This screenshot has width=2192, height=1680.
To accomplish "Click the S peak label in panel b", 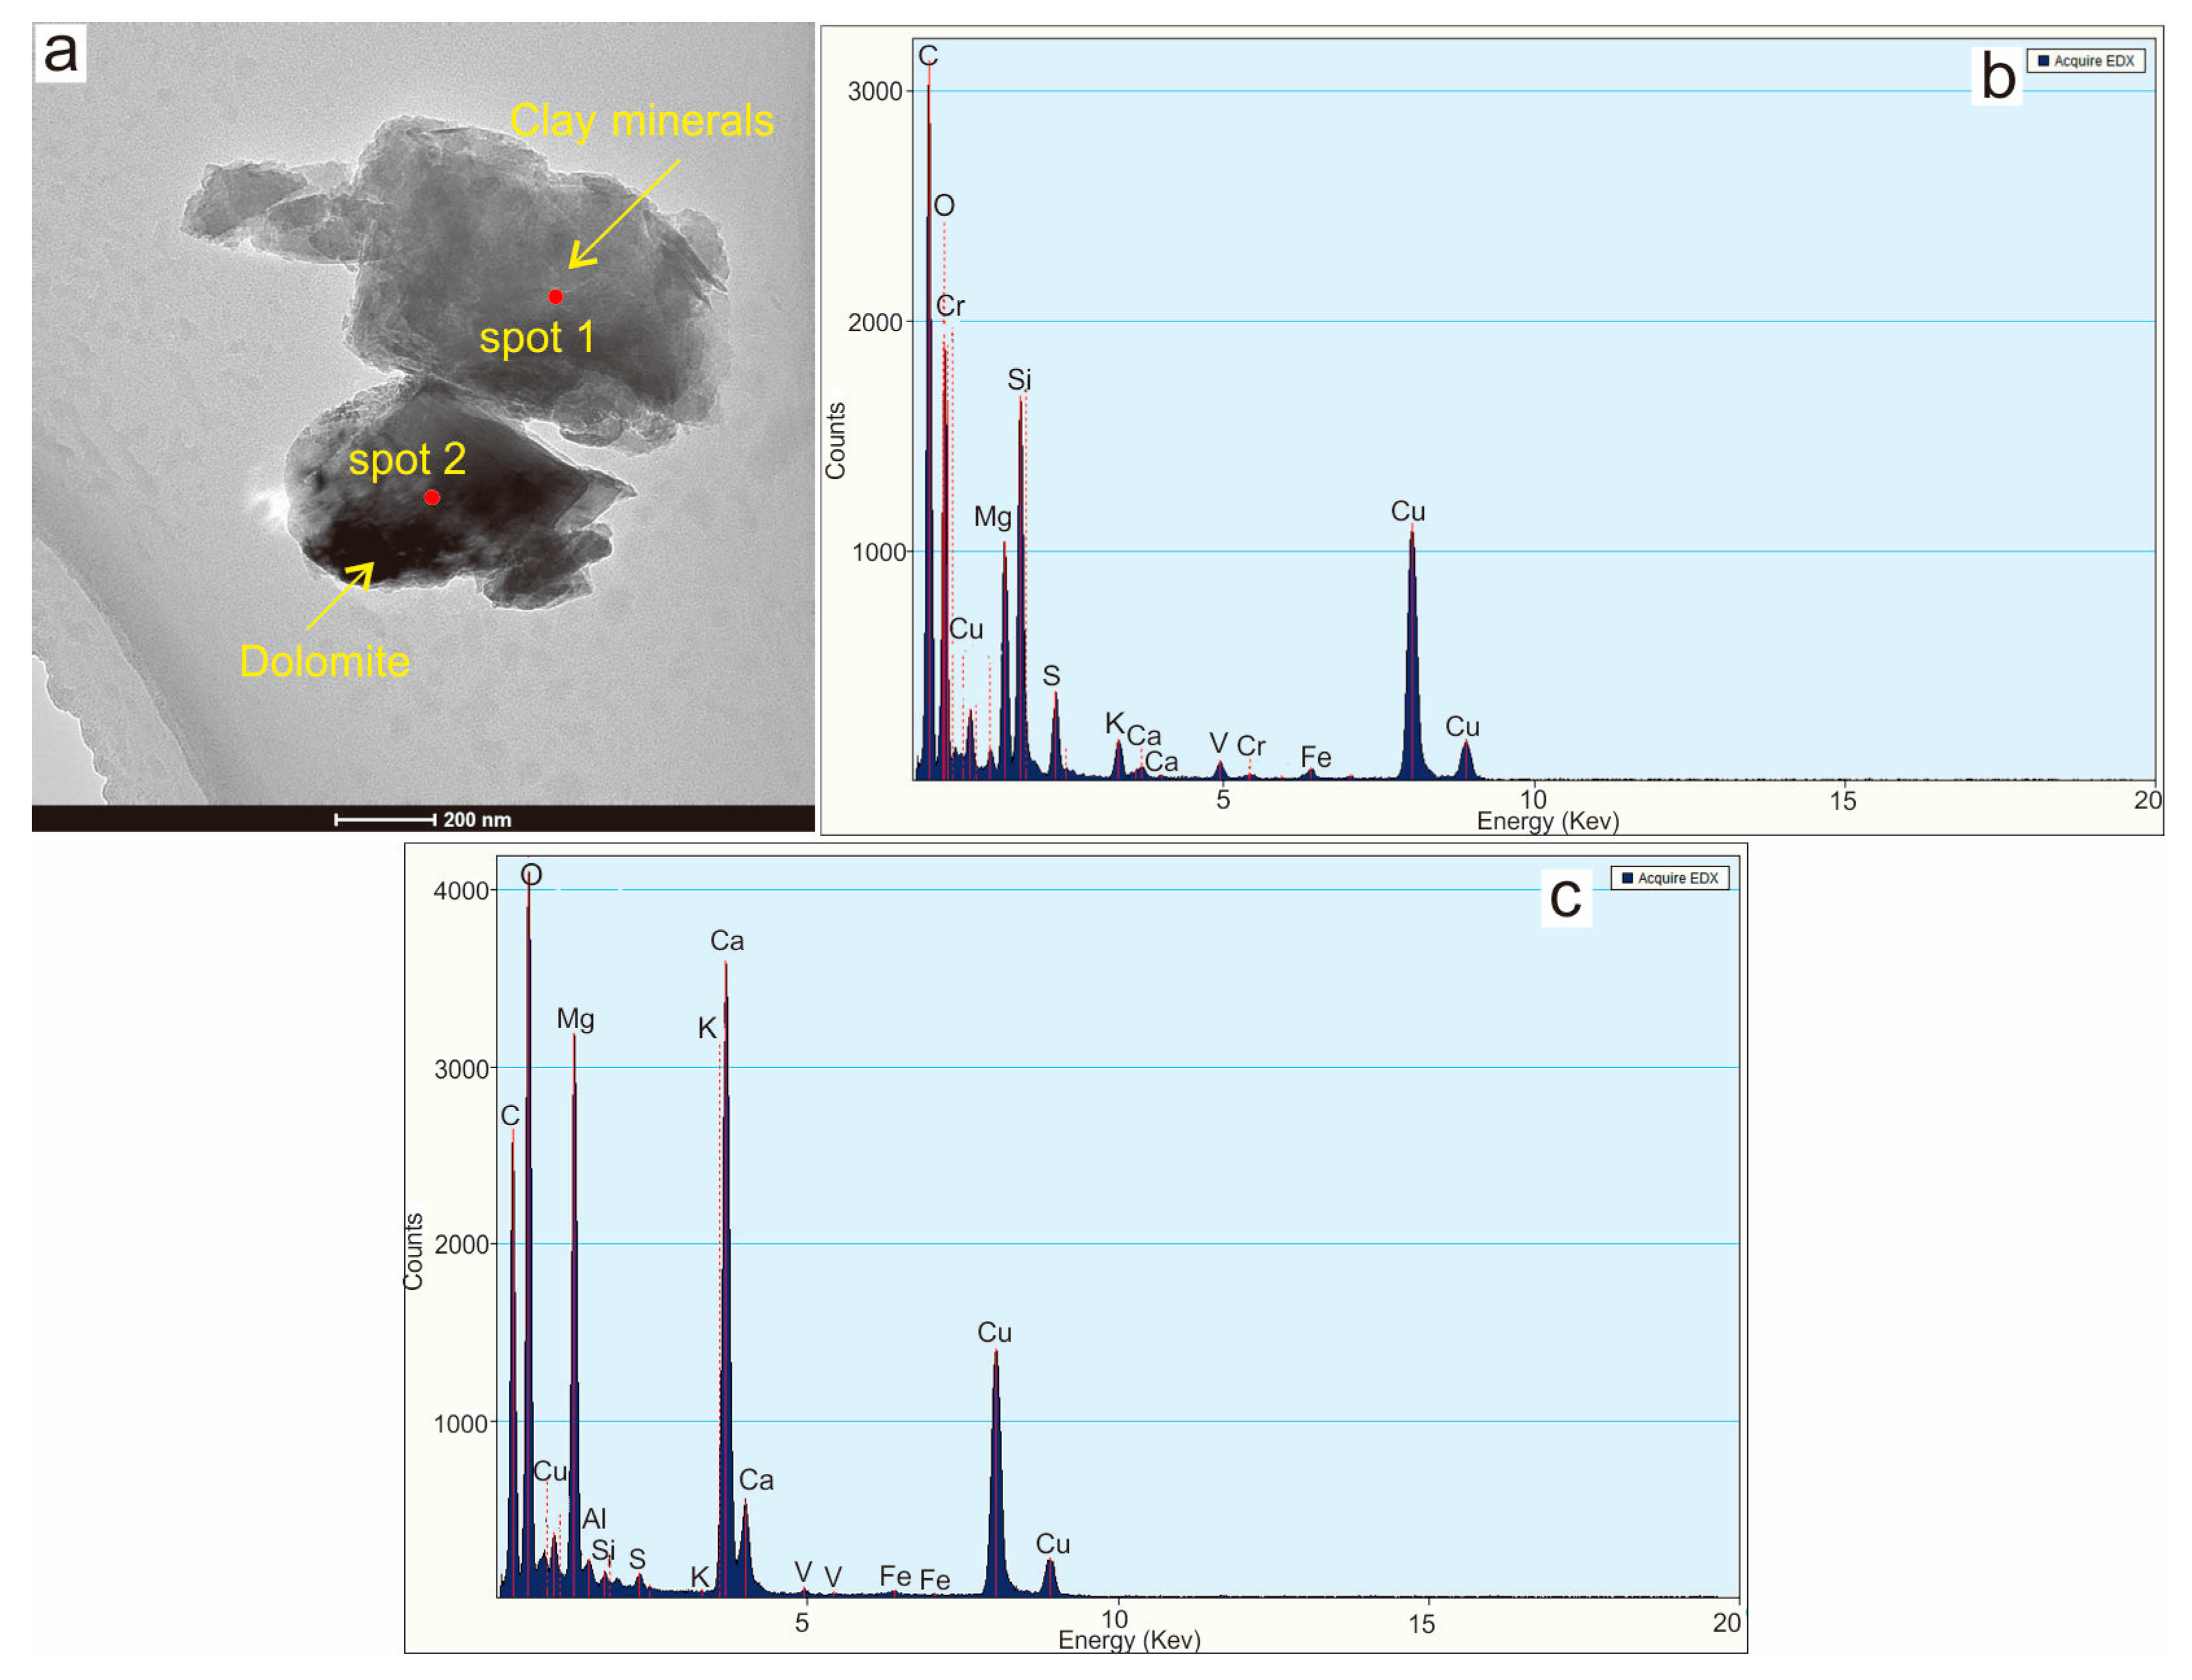I will 1051,676.
